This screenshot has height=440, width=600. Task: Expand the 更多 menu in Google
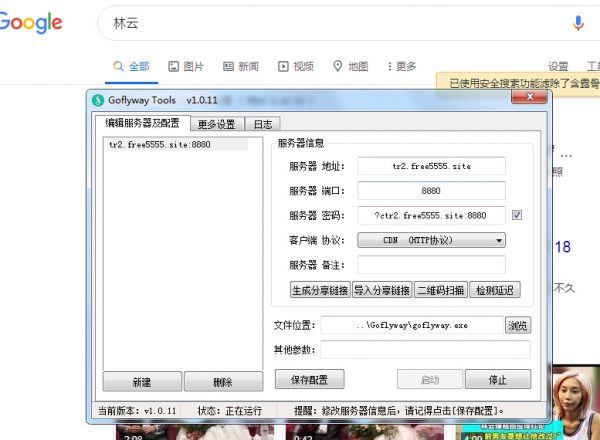pos(402,67)
